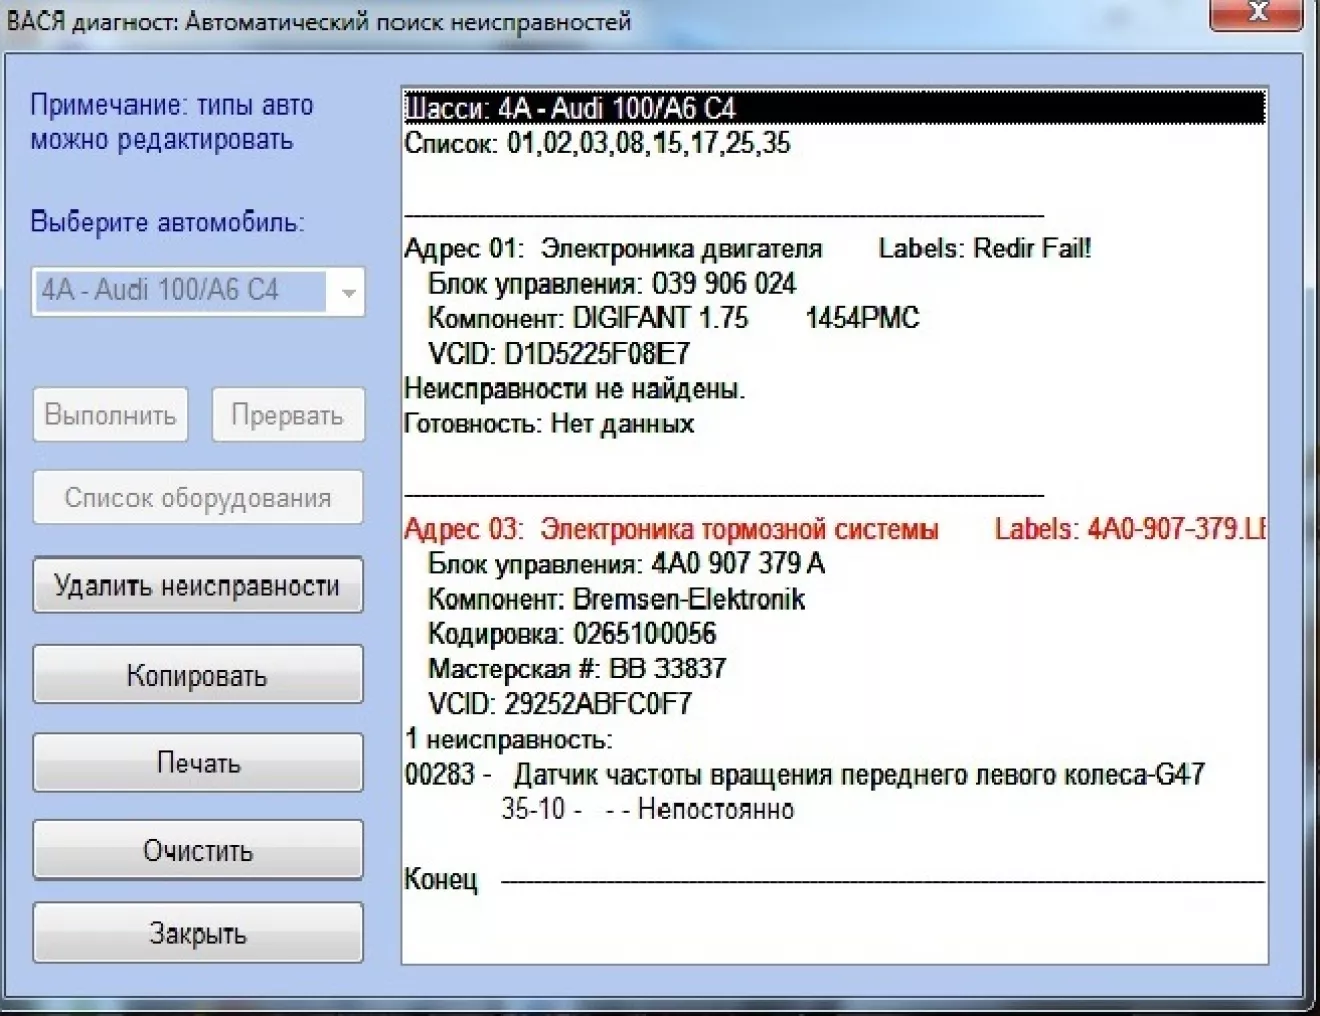Copy results with Копировать button
Viewport: 1320px width, 1016px height.
(198, 675)
